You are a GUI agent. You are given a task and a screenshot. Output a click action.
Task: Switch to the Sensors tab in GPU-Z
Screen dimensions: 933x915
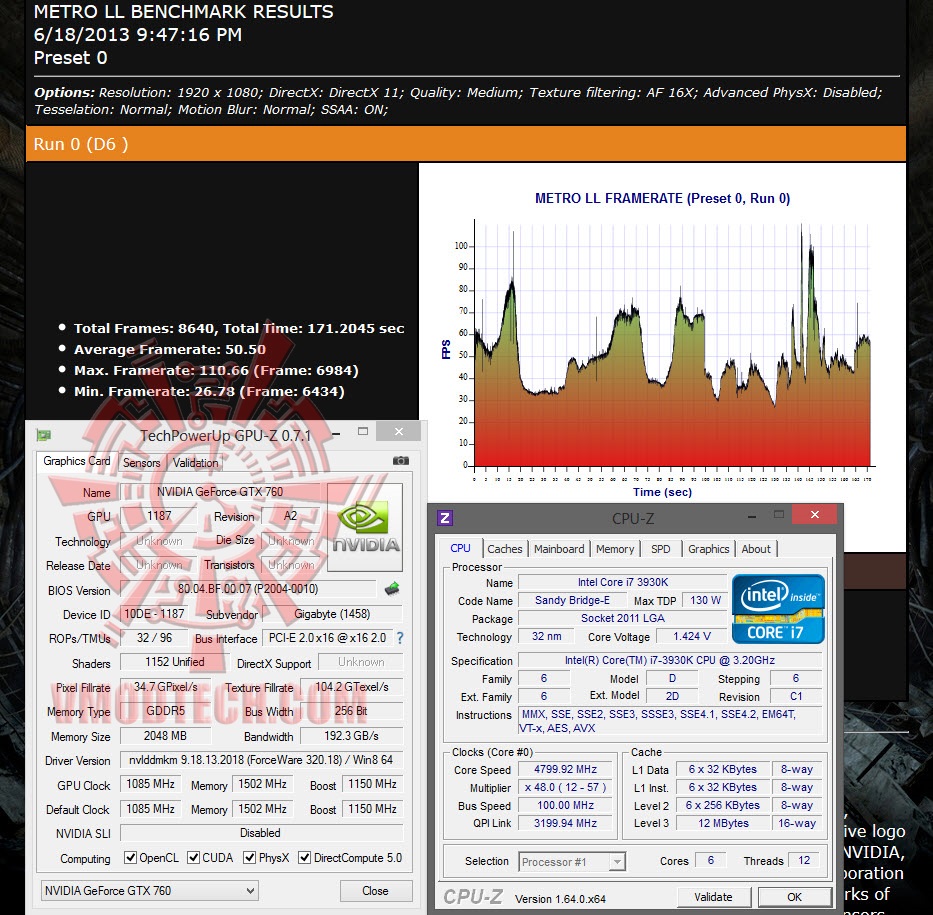(x=141, y=463)
